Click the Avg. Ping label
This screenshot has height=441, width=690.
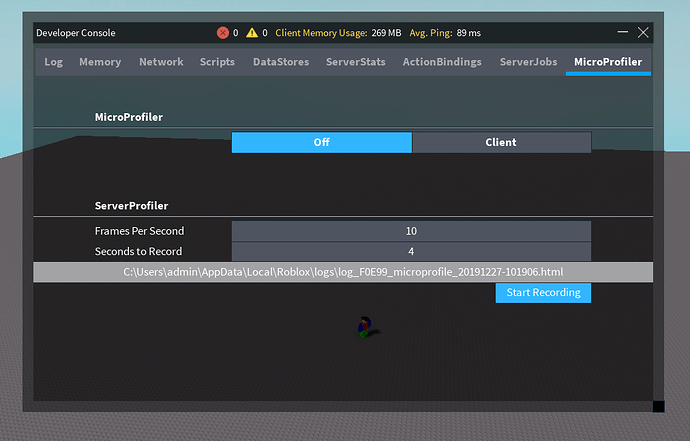[431, 33]
